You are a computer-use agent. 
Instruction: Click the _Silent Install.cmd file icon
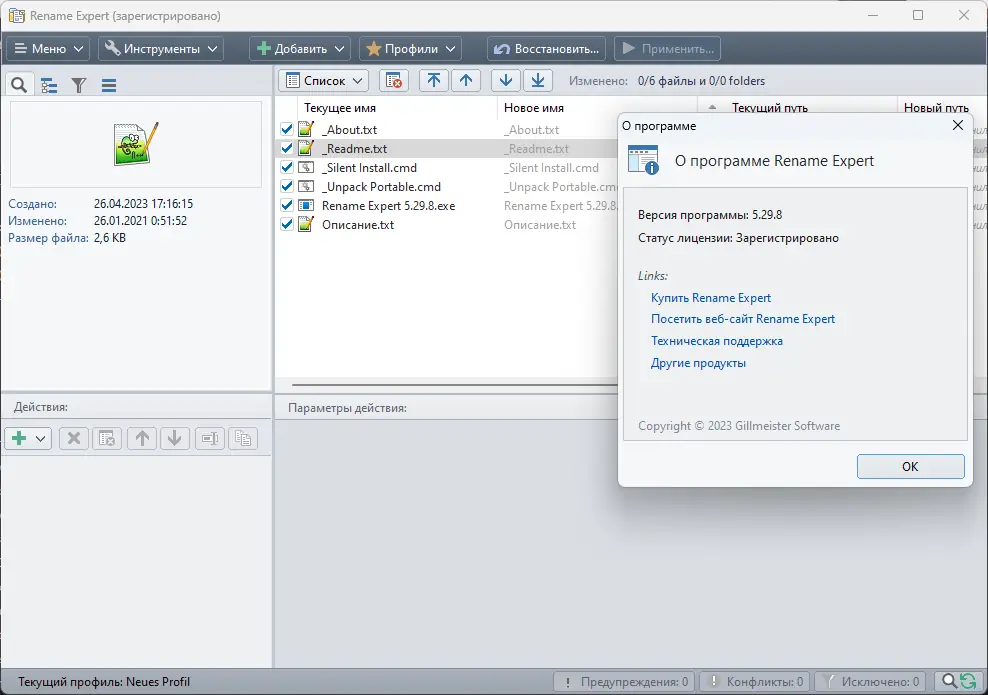306,167
